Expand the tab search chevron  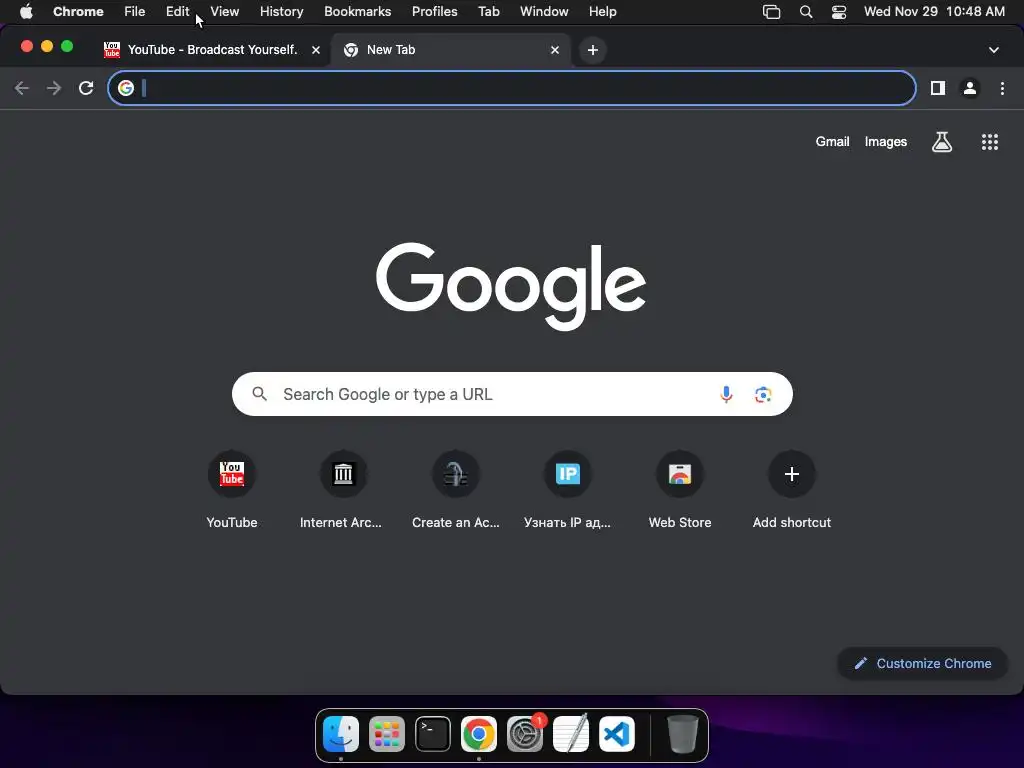994,50
